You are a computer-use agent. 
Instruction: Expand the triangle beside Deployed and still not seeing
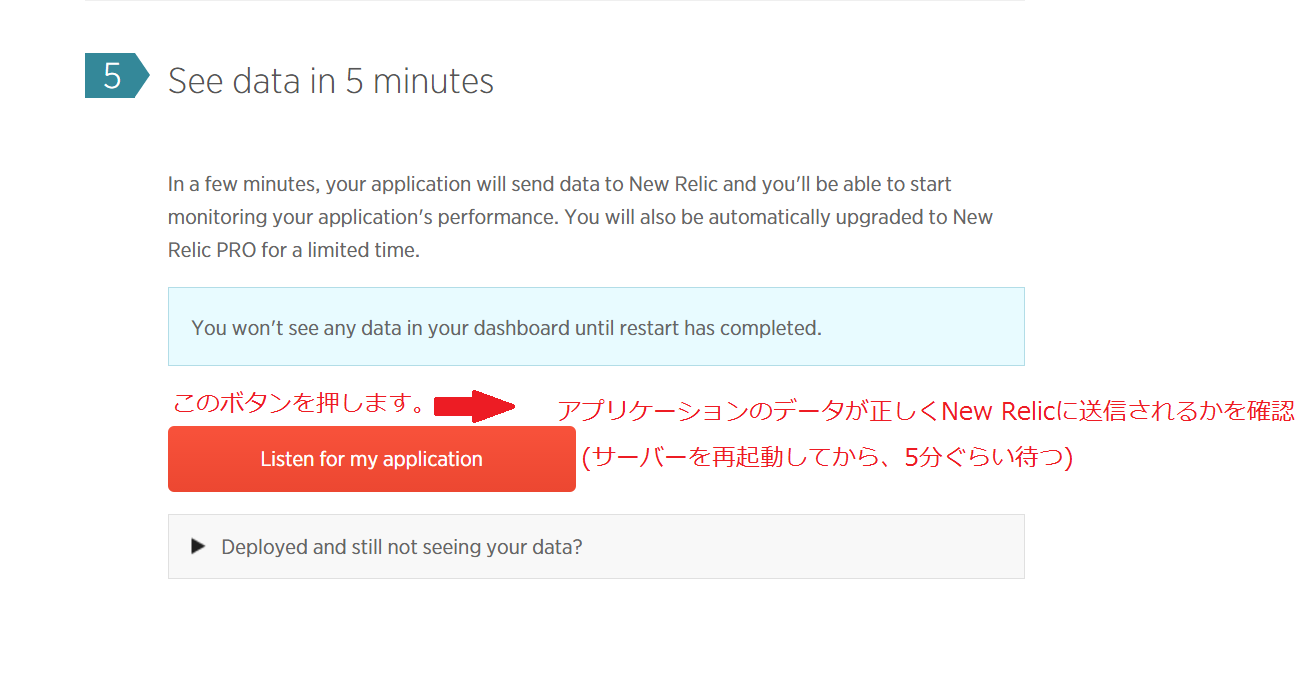[198, 546]
